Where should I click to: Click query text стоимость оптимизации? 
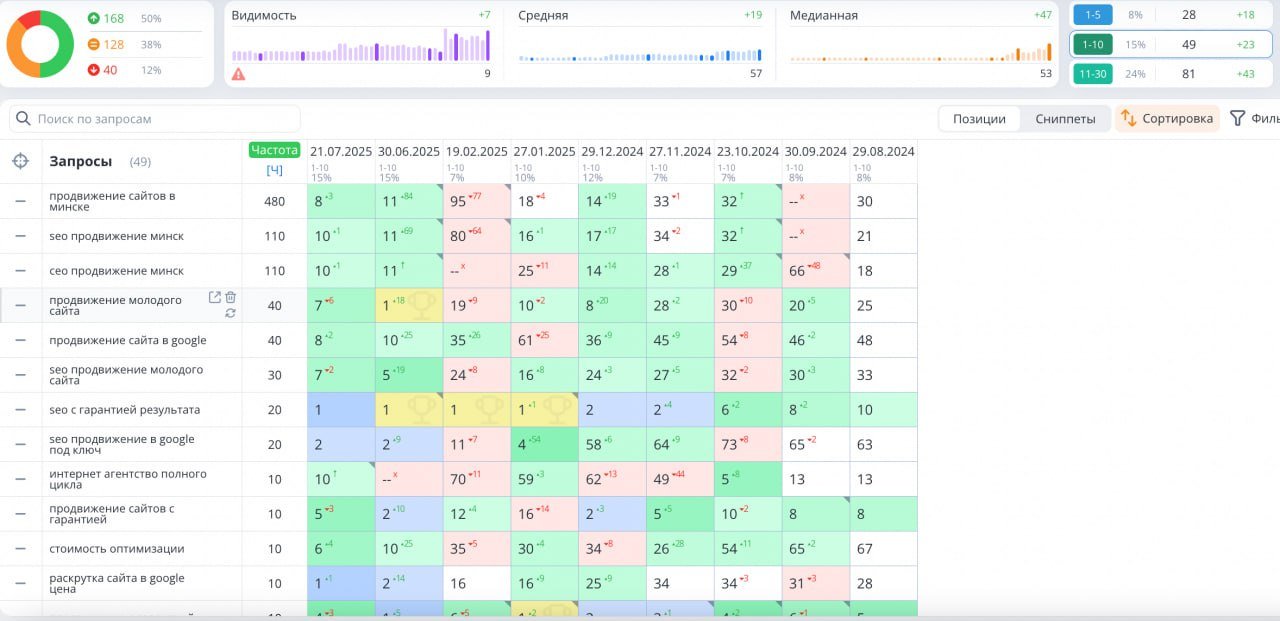(117, 548)
